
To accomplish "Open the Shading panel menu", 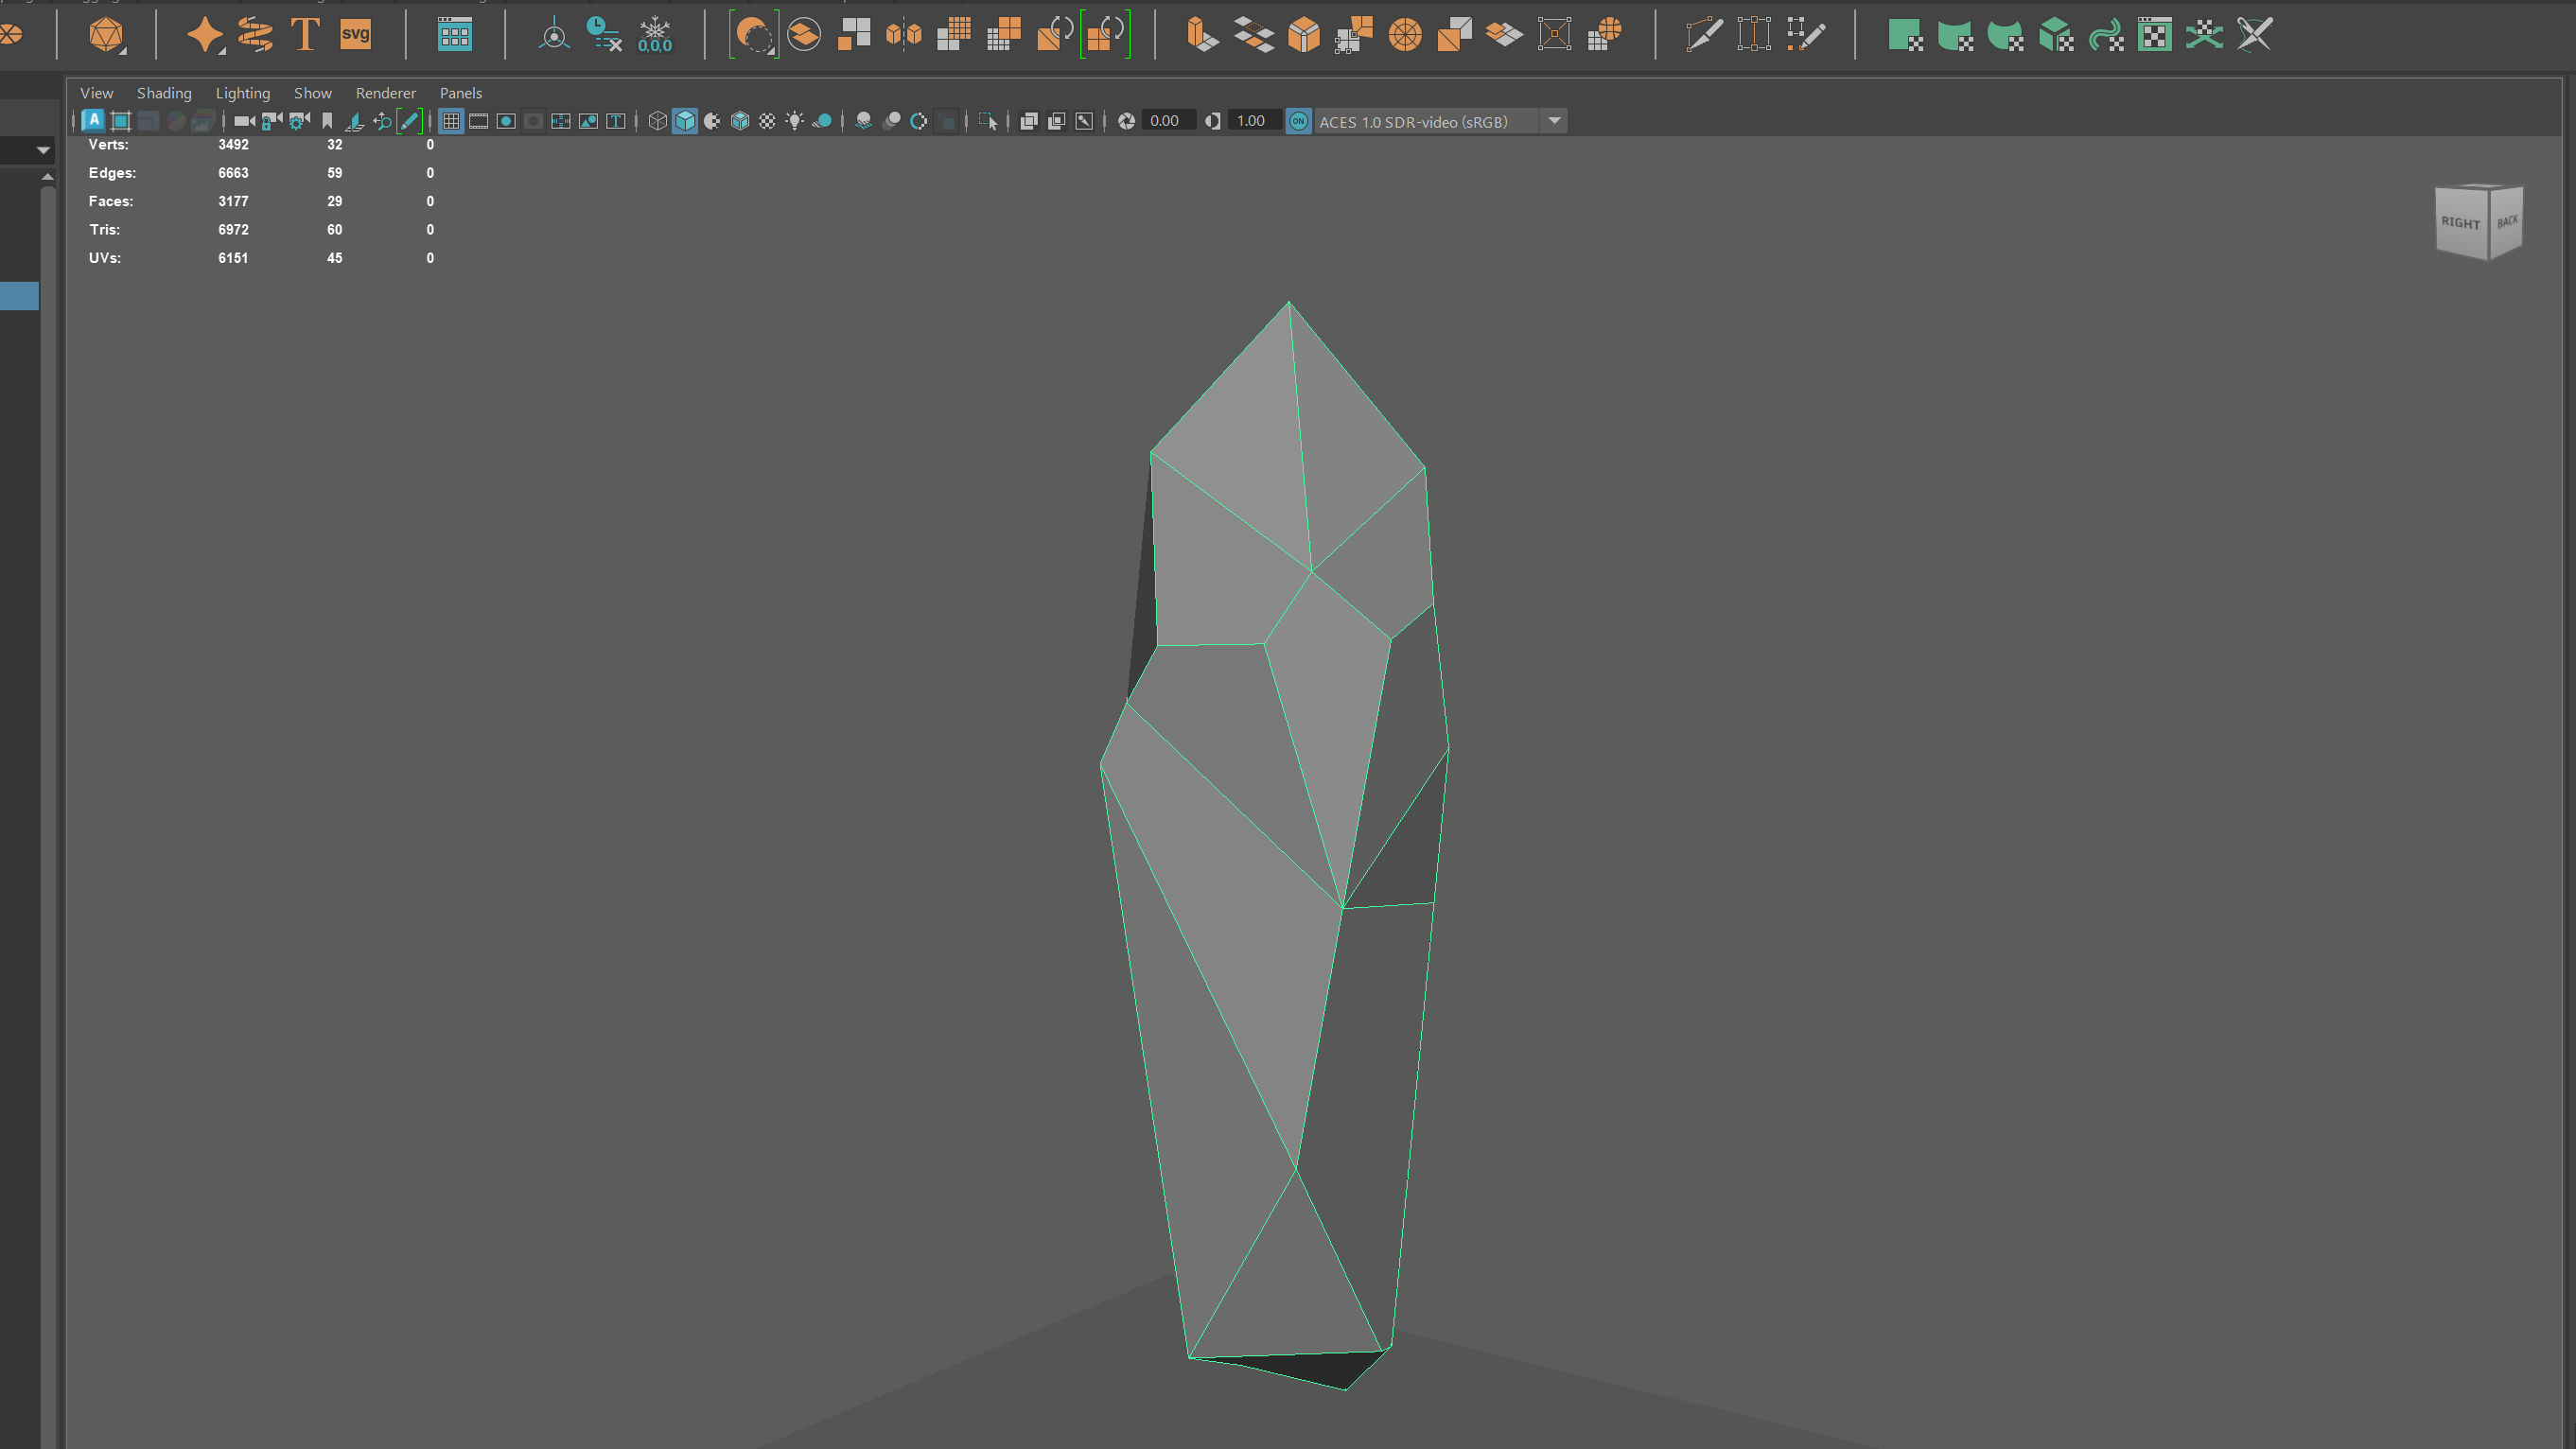I will point(164,93).
